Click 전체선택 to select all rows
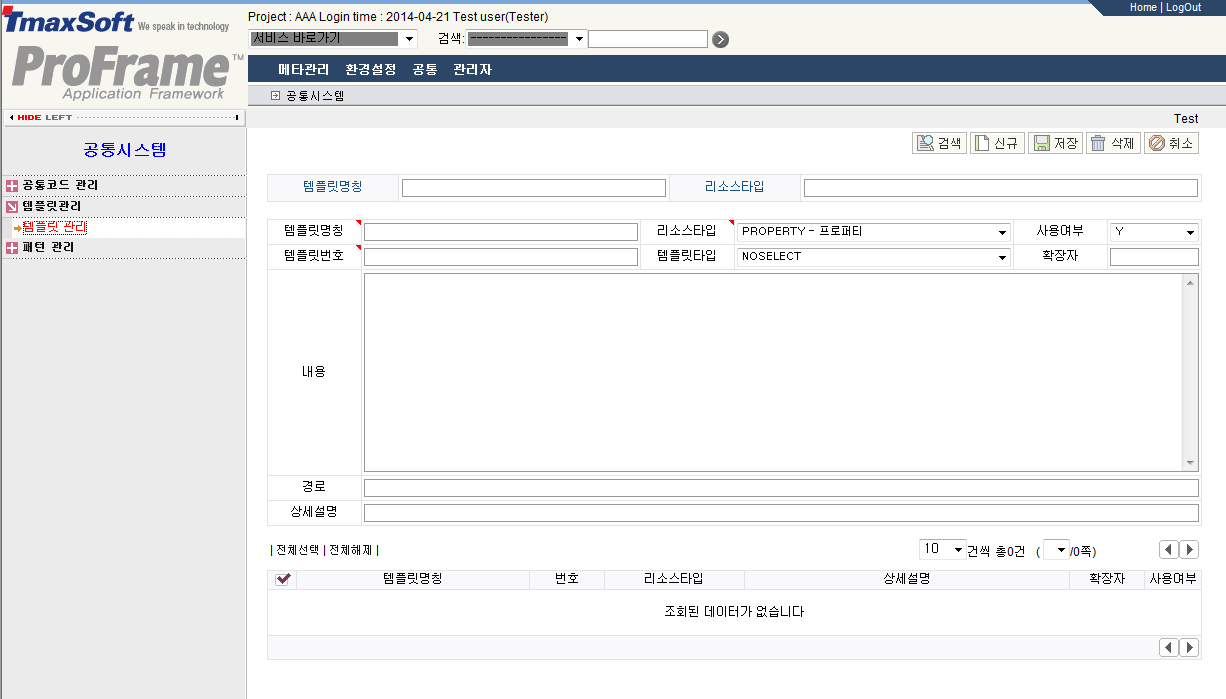The width and height of the screenshot is (1226, 699). 297,549
